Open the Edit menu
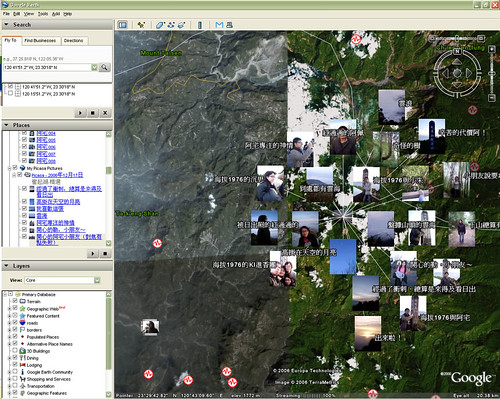This screenshot has height=399, width=500. pos(17,14)
